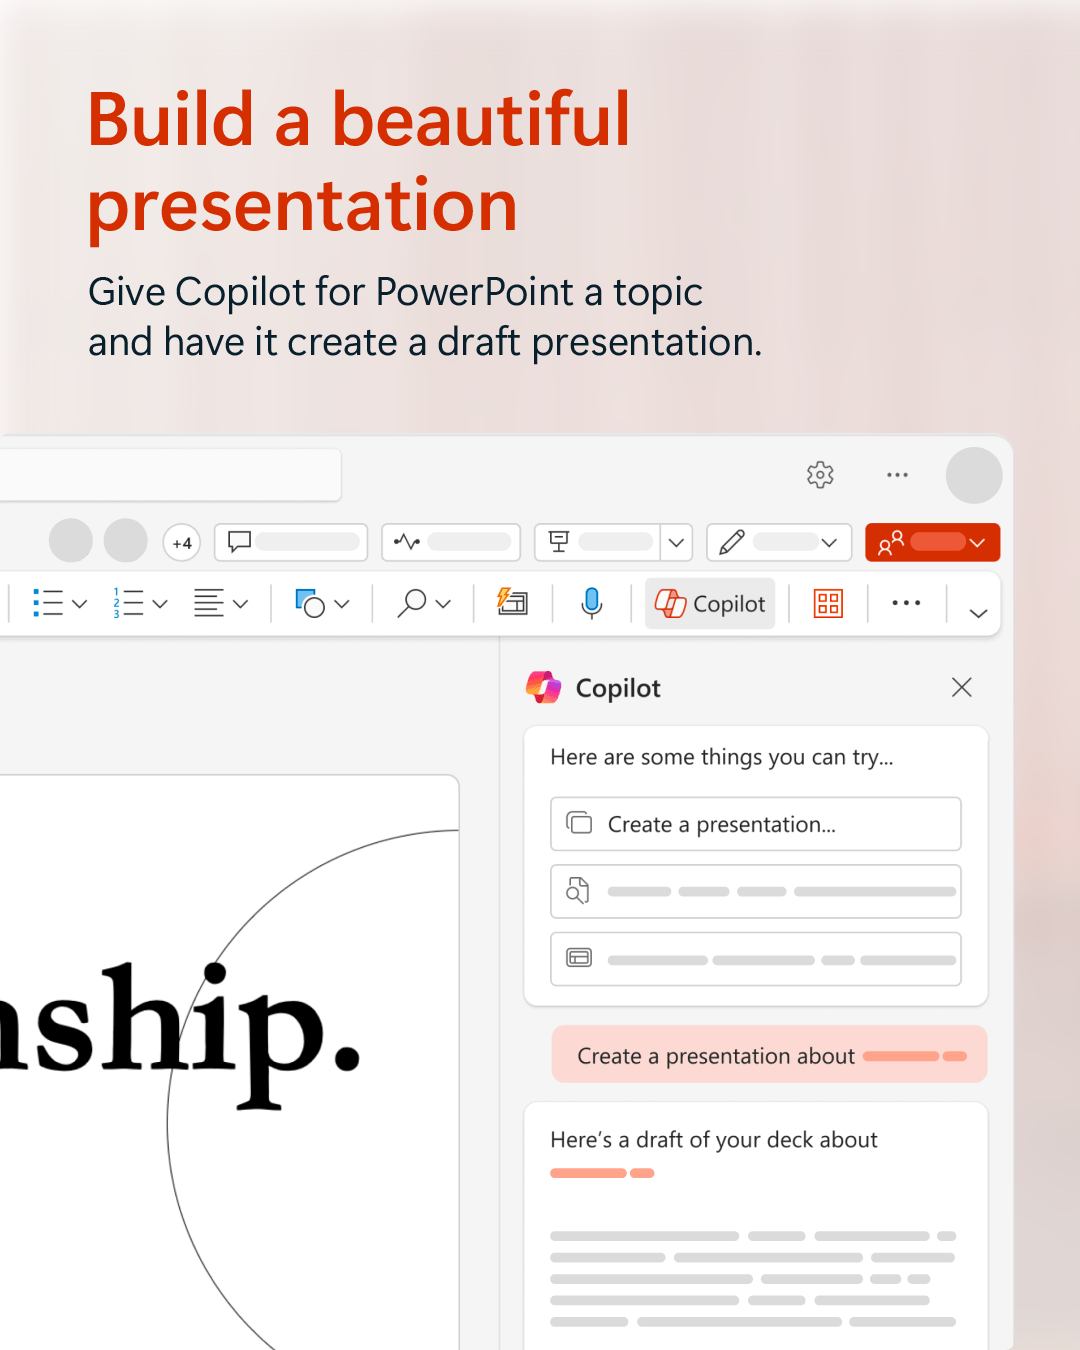Close the Copilot side pane
Screen dimensions: 1080x1350
coord(961,688)
